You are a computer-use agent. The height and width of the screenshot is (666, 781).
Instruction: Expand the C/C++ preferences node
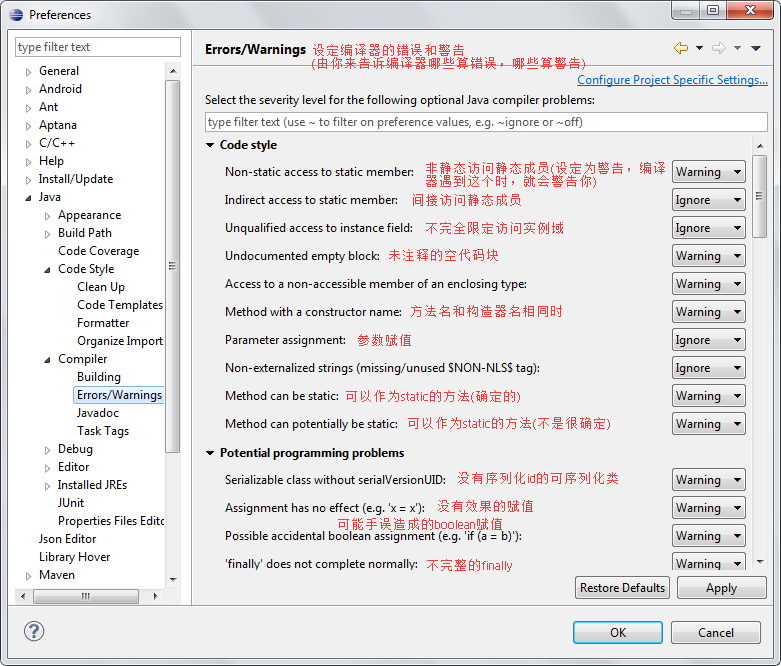pos(28,144)
